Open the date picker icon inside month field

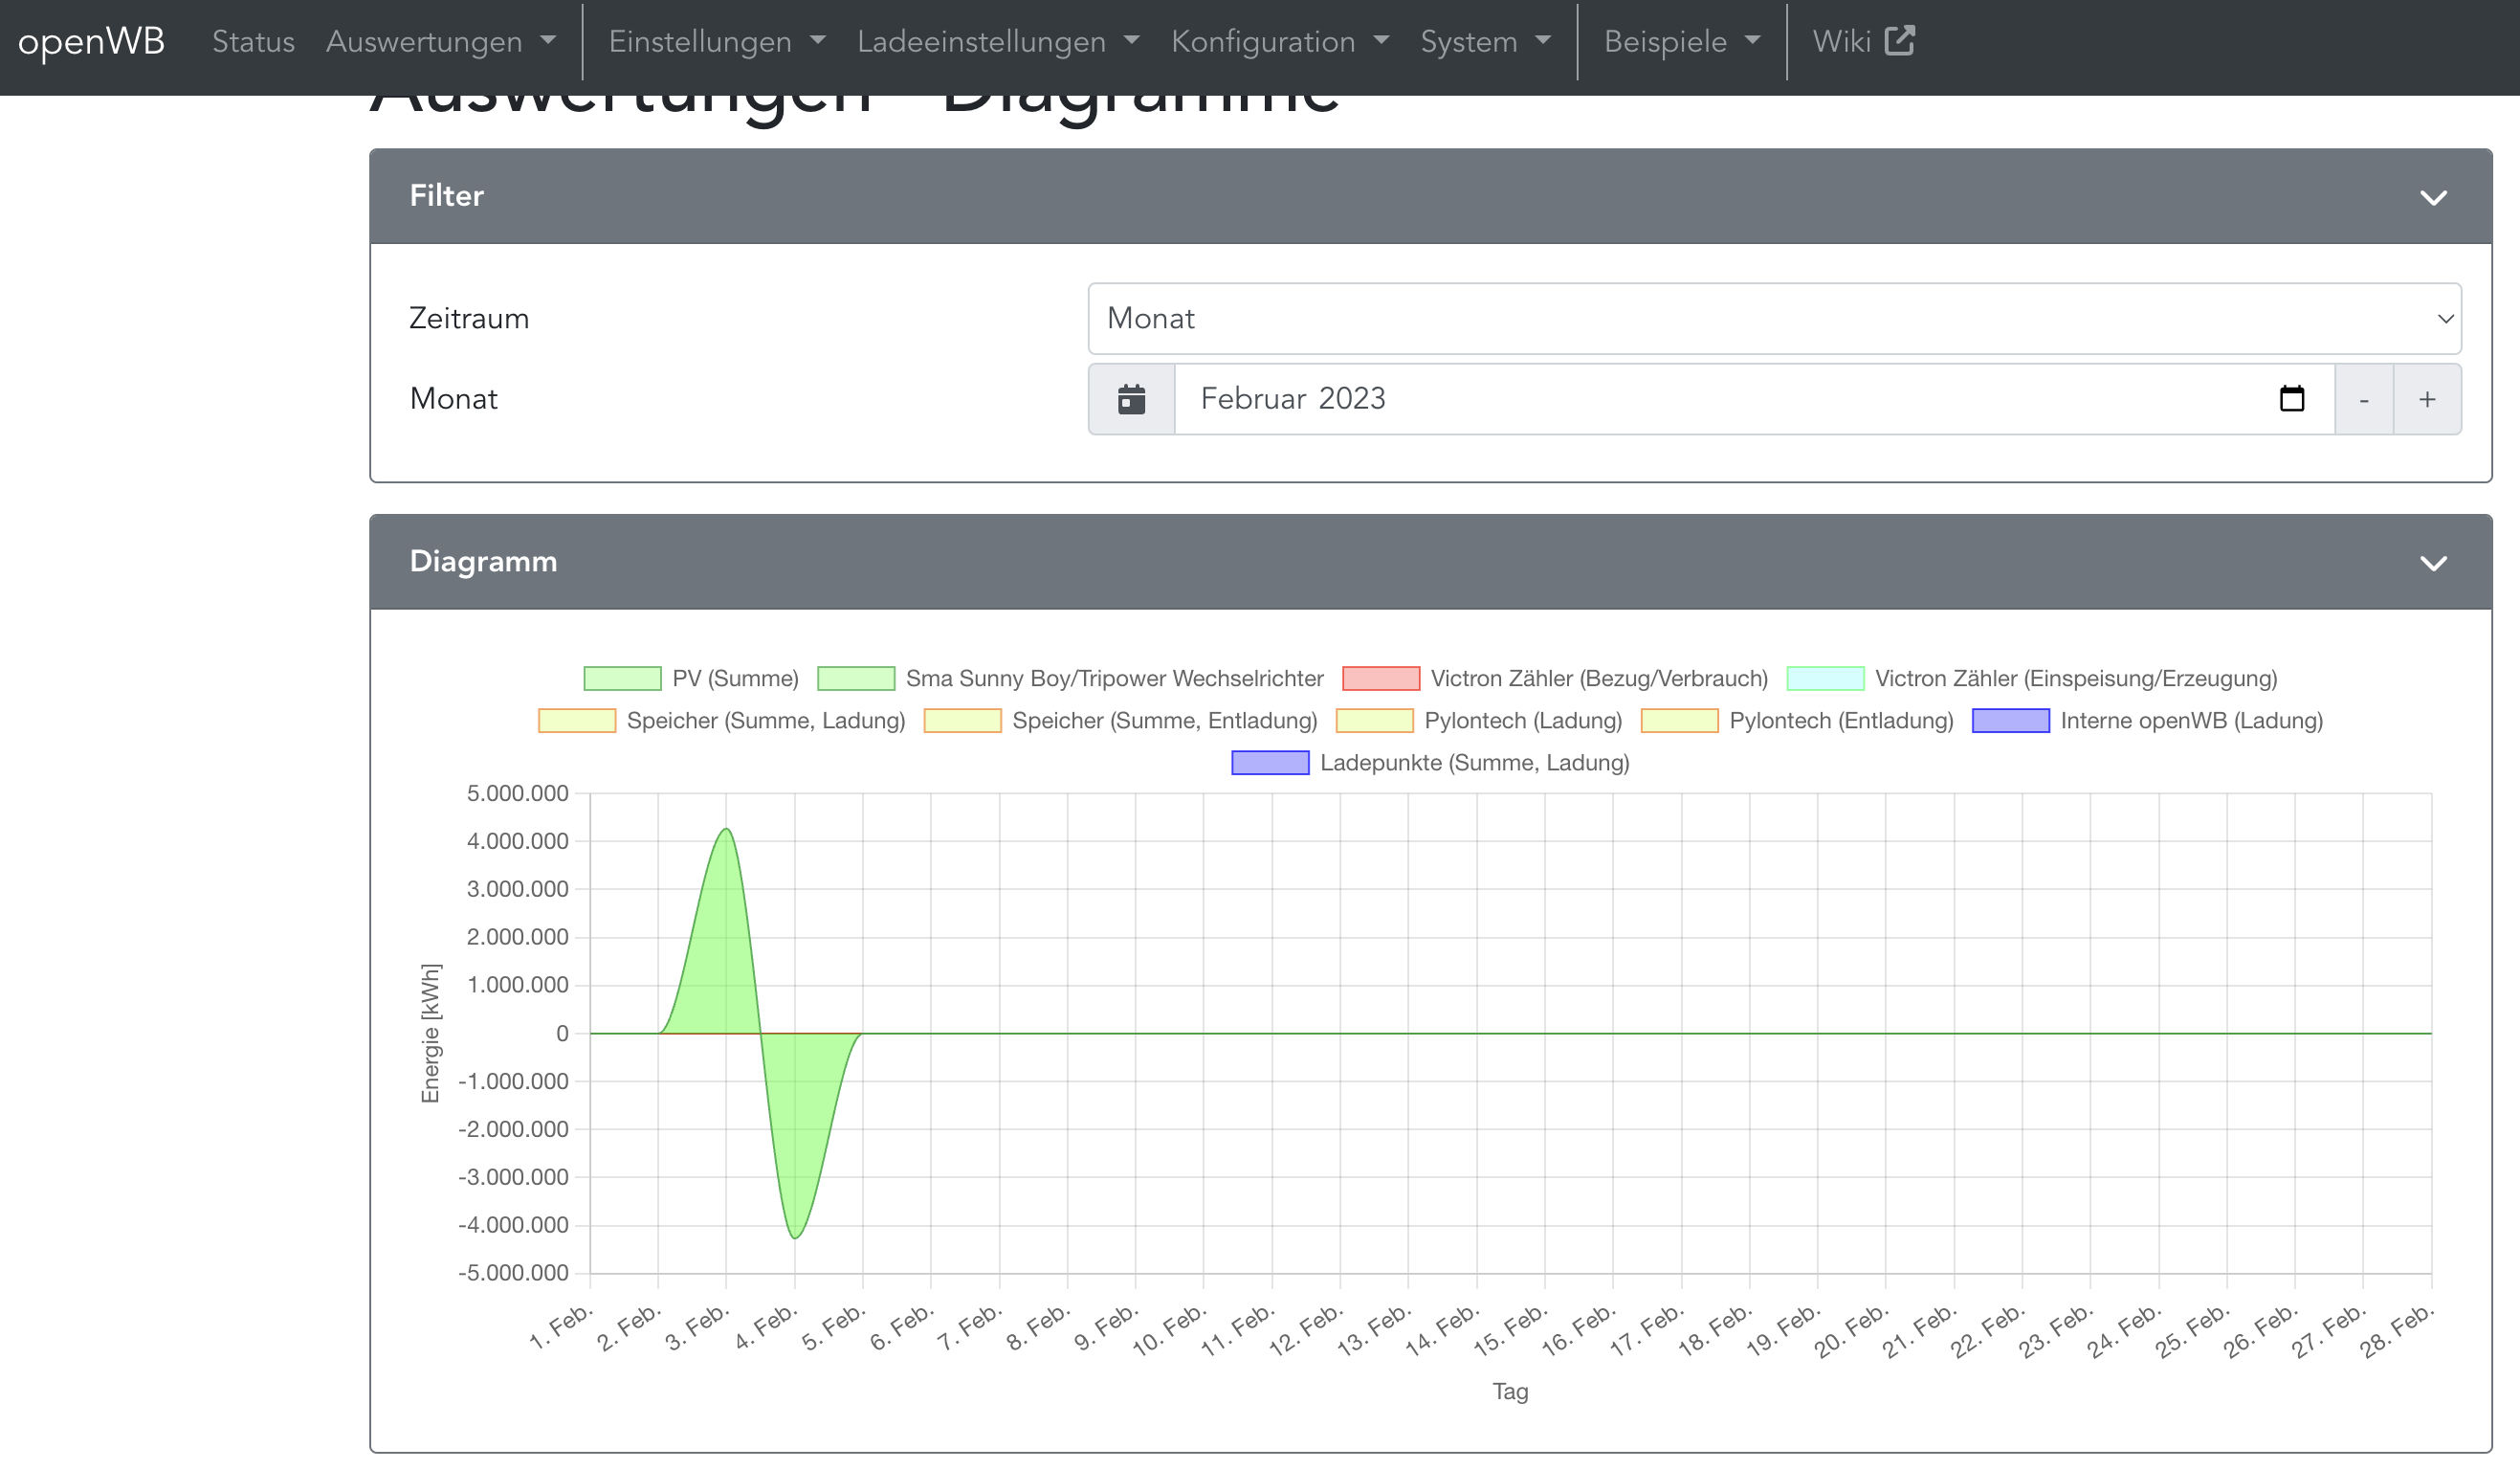[2291, 399]
